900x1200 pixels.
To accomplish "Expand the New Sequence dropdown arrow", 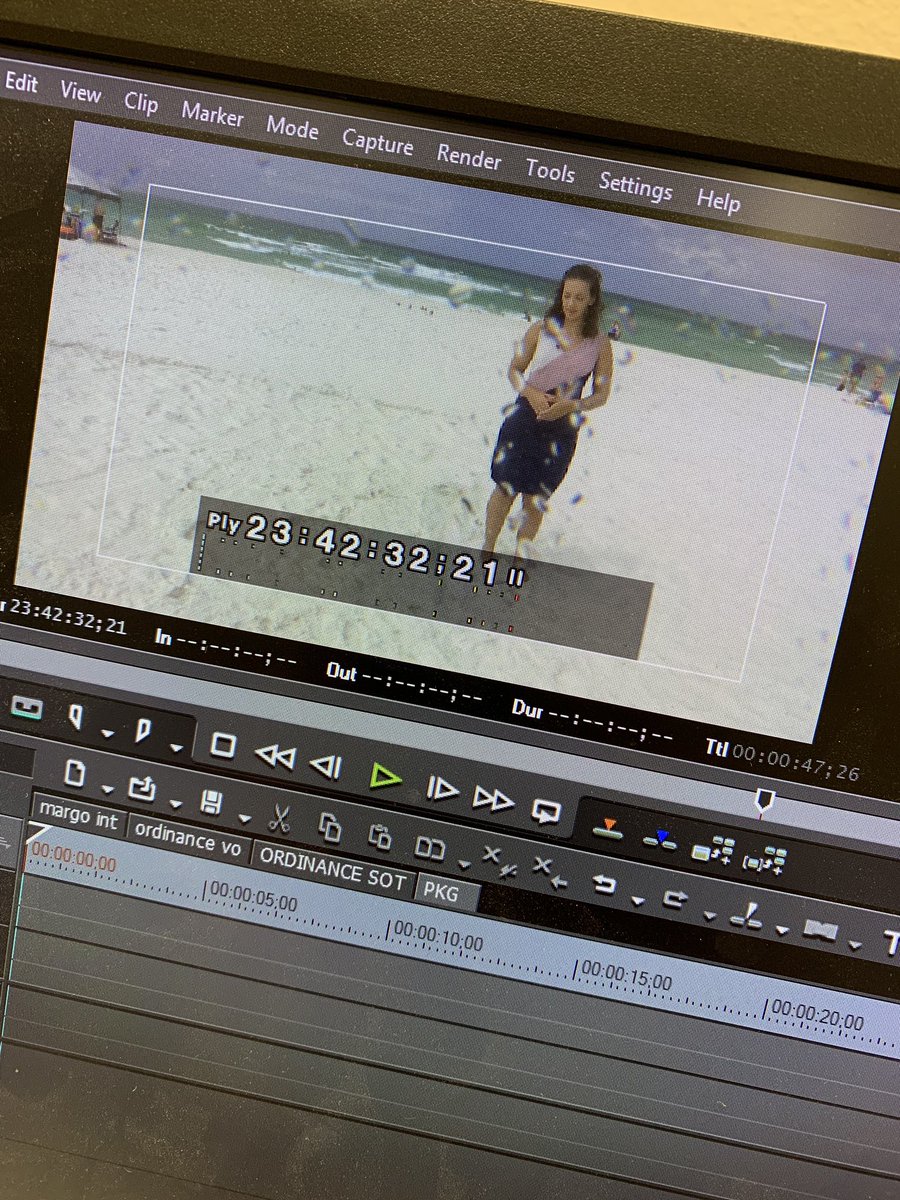I will click(107, 789).
